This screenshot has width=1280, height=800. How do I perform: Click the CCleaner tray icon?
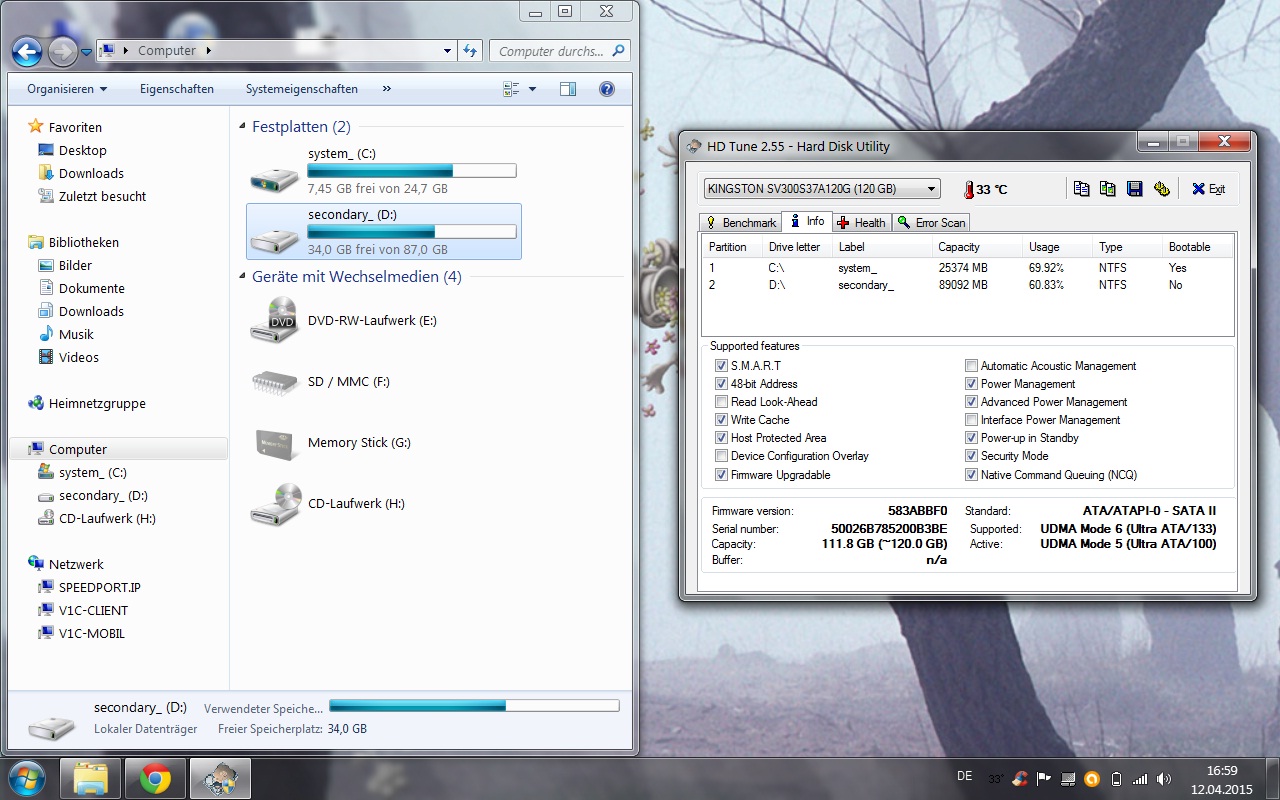tap(1019, 778)
